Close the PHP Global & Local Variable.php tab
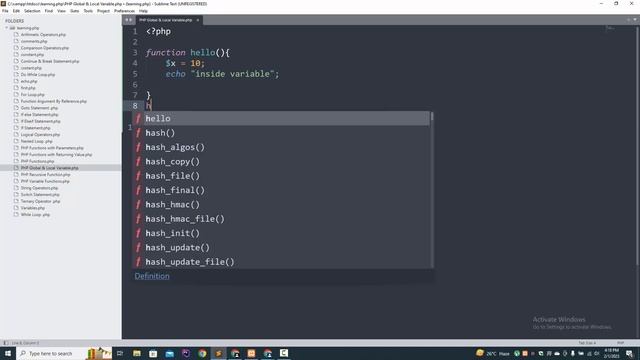 pos(198,20)
